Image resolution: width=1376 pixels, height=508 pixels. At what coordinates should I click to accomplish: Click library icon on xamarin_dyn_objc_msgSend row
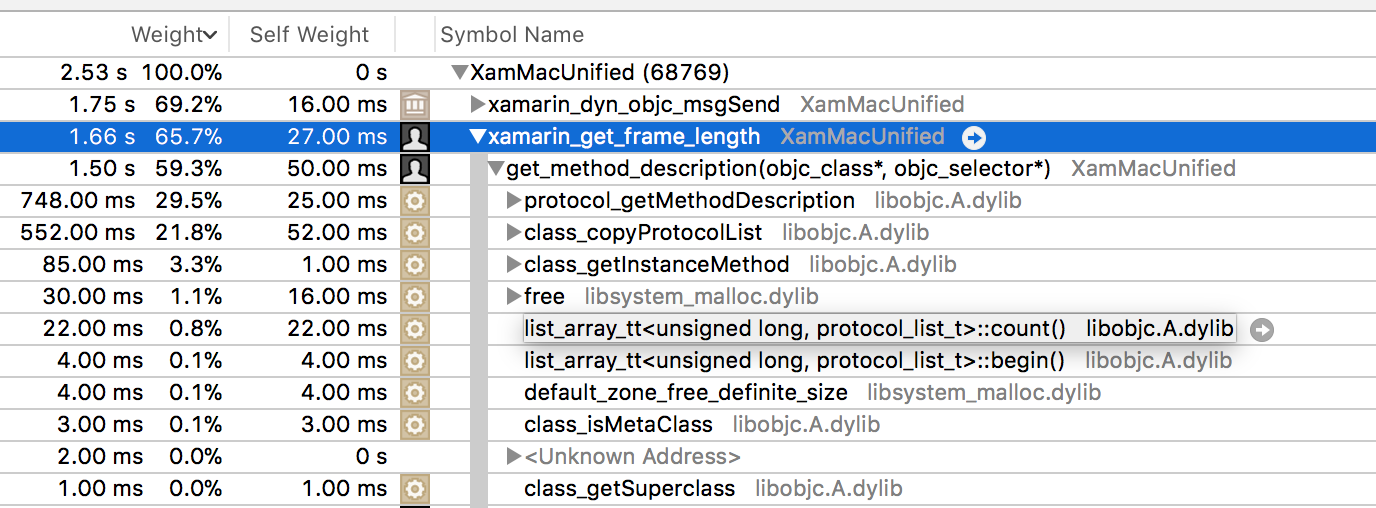click(414, 105)
